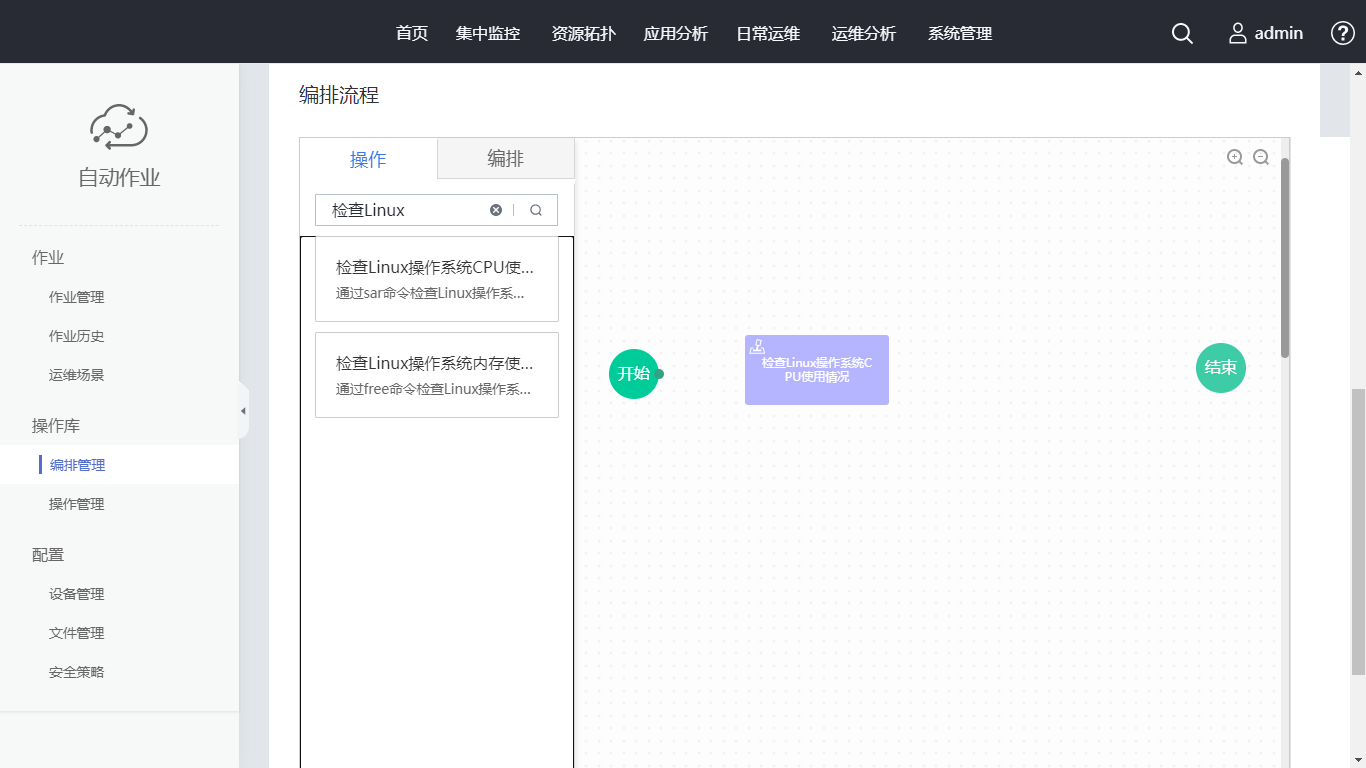Clear the 检查Linux search text
This screenshot has height=768, width=1366.
pyautogui.click(x=496, y=210)
